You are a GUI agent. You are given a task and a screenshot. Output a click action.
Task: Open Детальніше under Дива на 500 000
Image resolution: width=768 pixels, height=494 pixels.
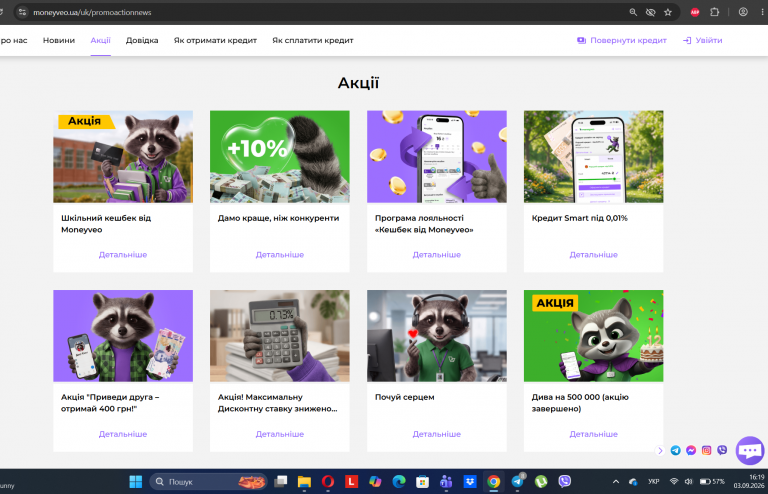coord(593,434)
